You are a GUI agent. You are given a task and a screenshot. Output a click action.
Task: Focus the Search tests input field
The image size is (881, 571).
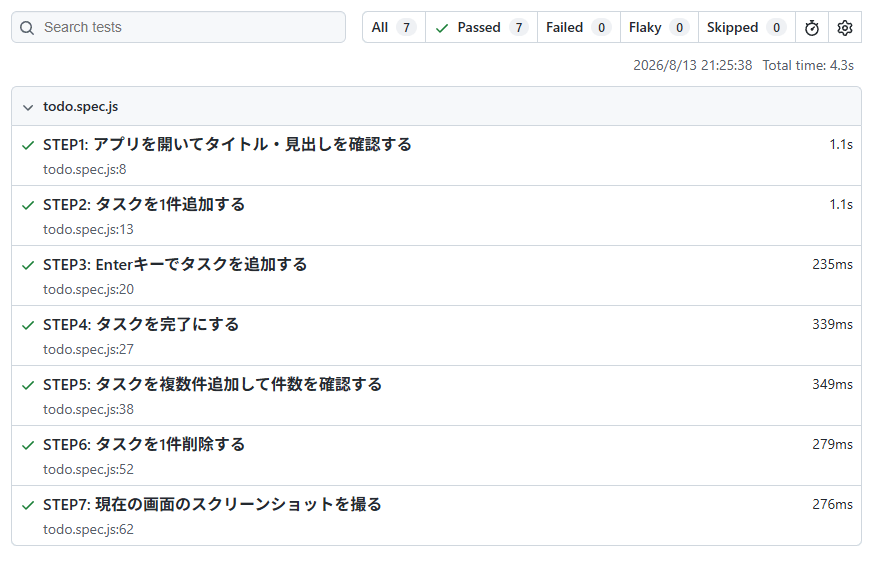pos(179,27)
